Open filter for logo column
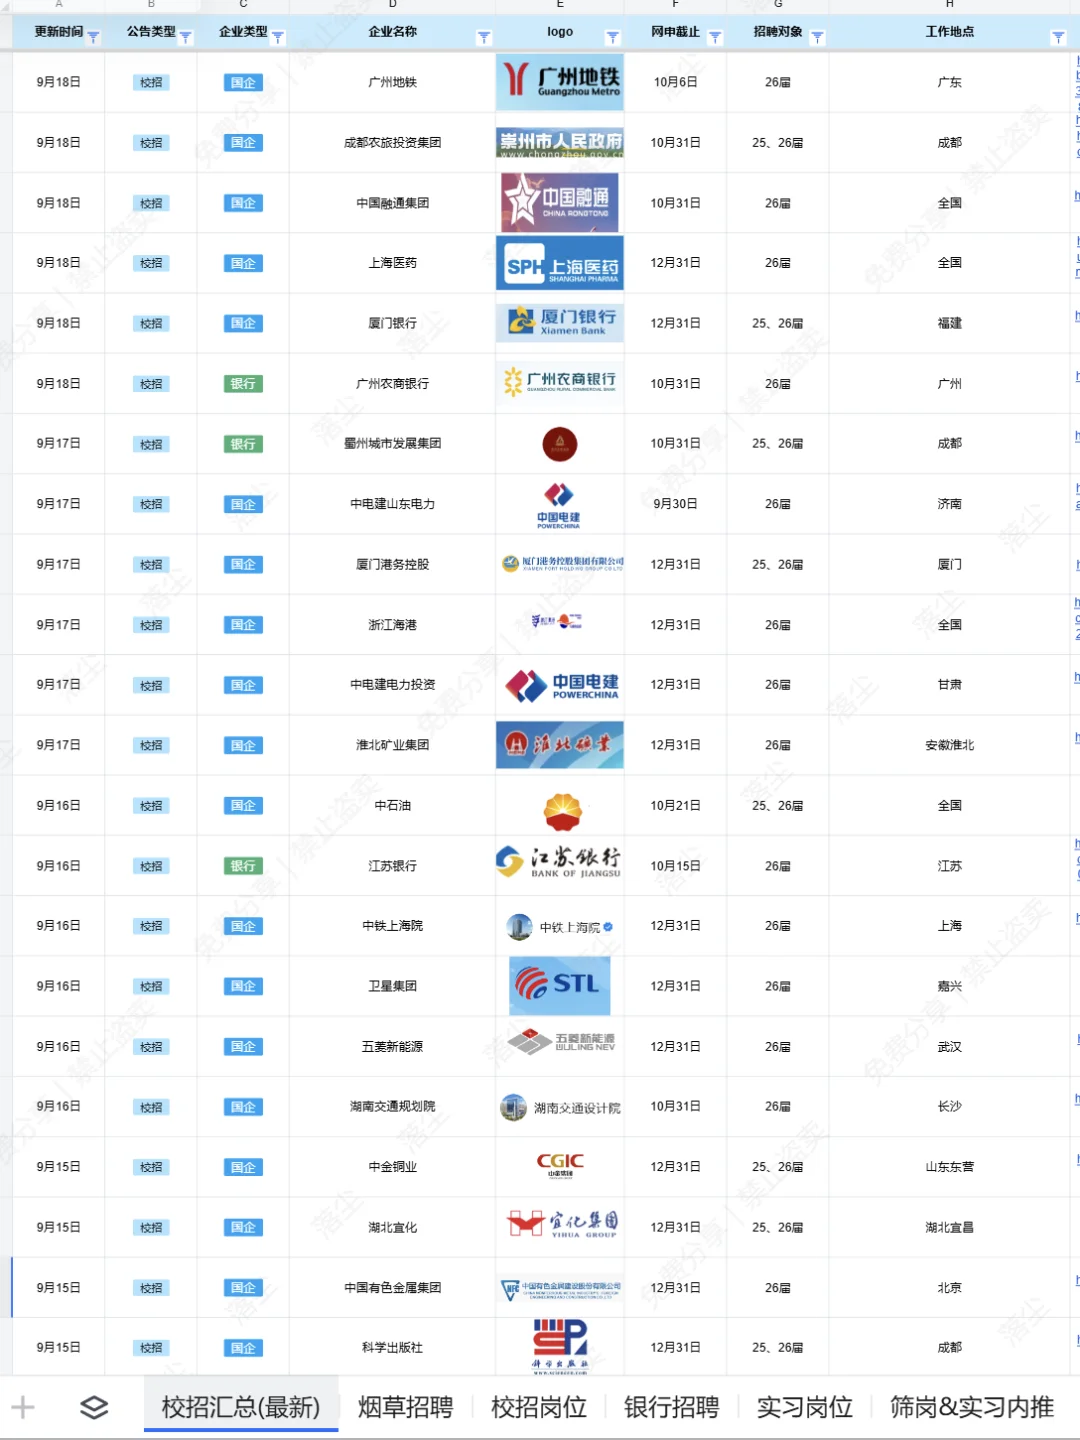 613,38
